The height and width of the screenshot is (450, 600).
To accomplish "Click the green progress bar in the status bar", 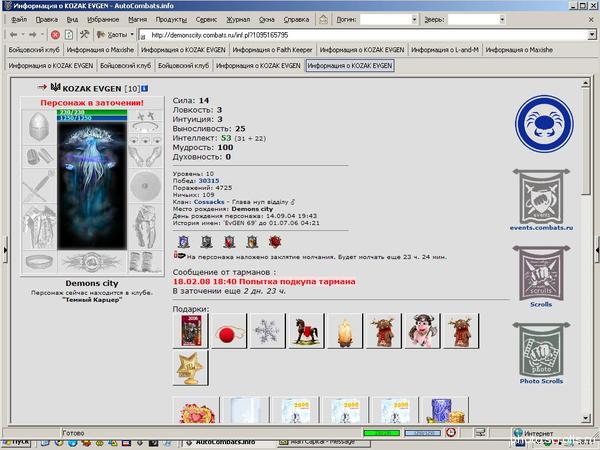I will click(x=382, y=433).
